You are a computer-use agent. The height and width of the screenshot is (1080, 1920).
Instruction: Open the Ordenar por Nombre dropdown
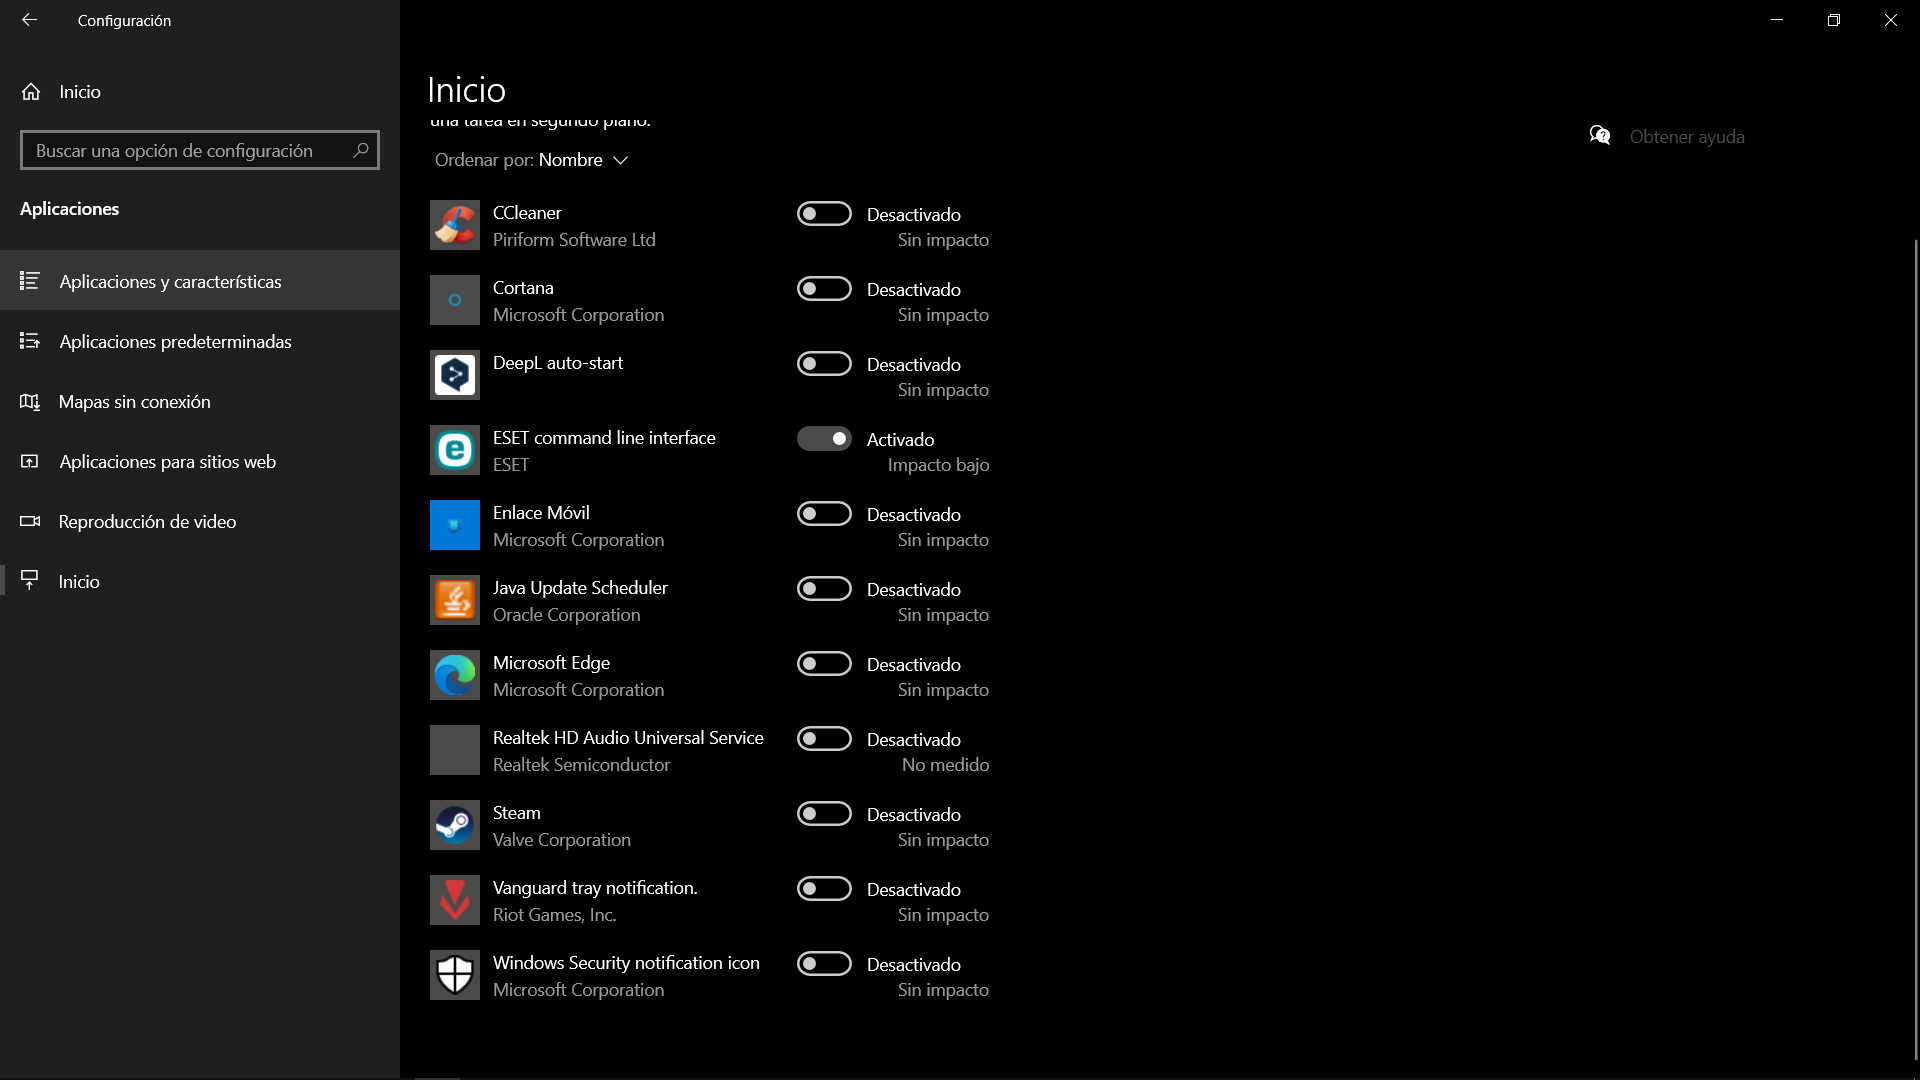coord(531,160)
